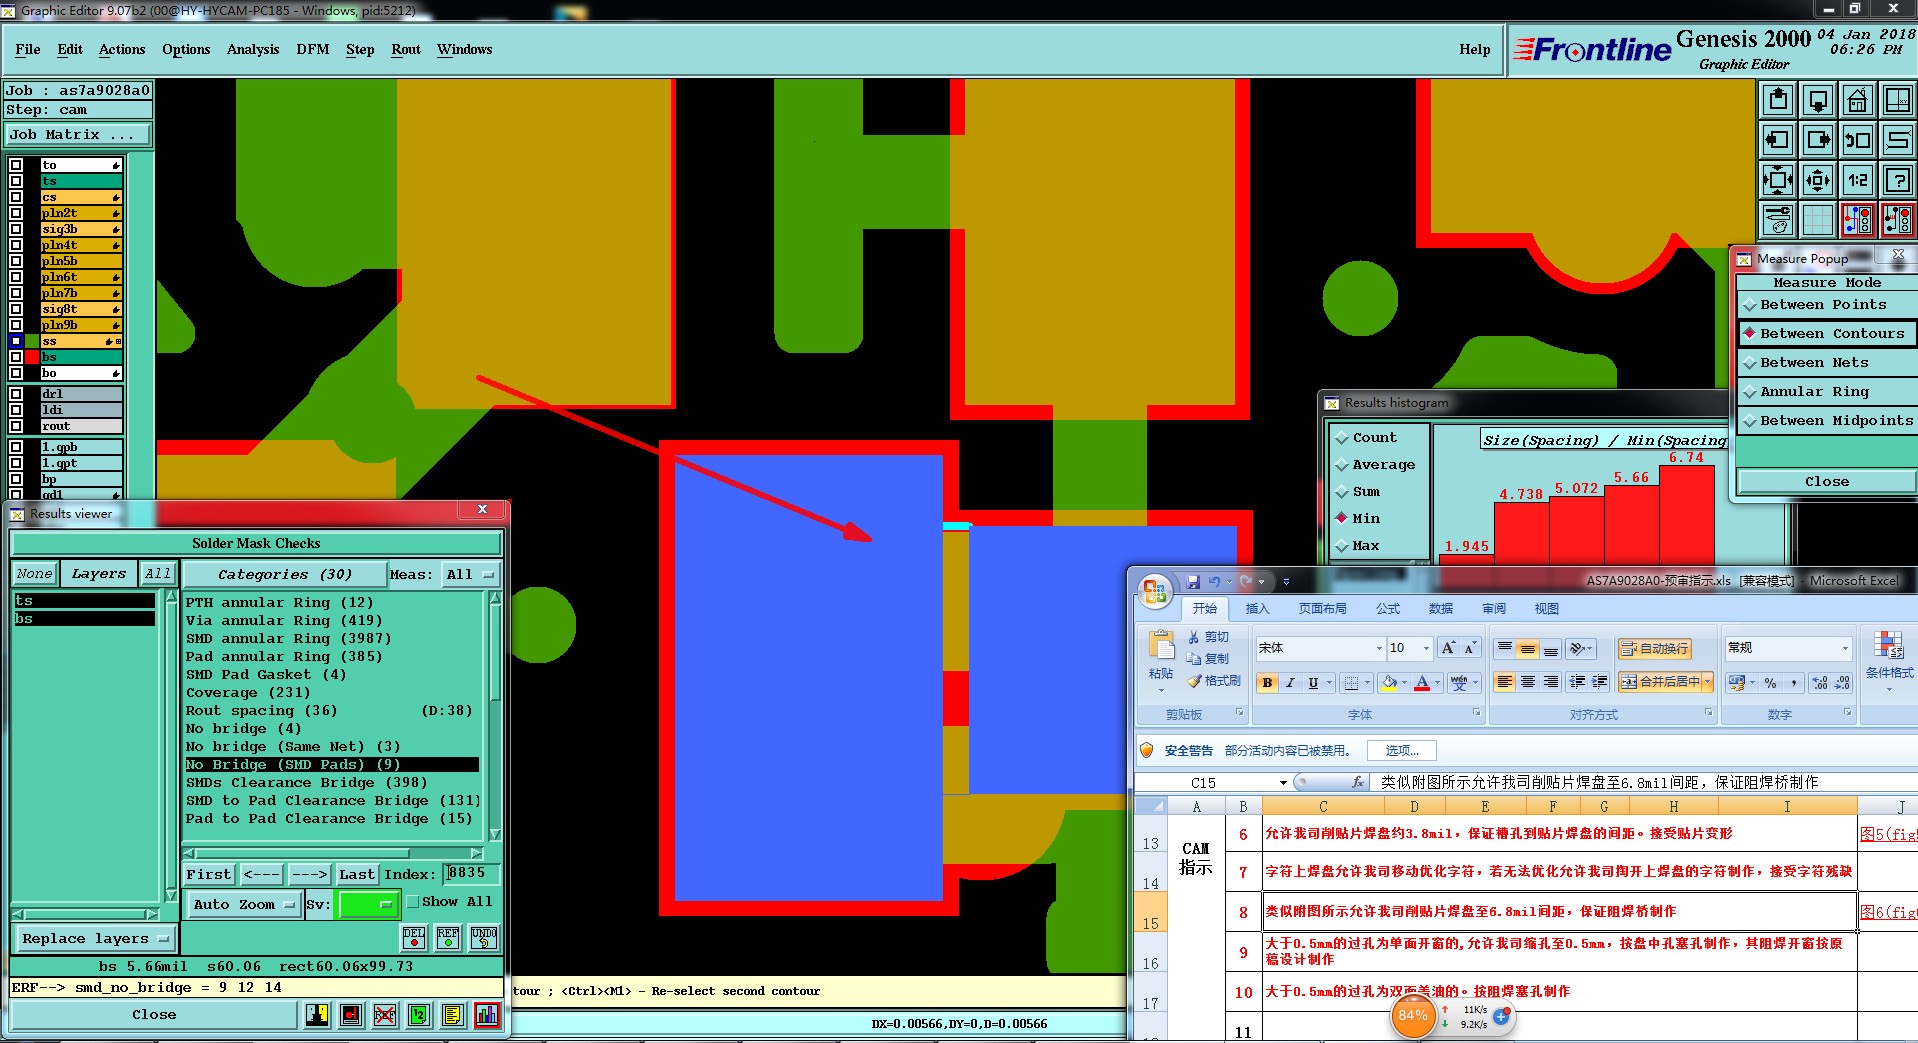The height and width of the screenshot is (1043, 1918).
Task: Open the green Sv severity dropdown
Action: [368, 904]
